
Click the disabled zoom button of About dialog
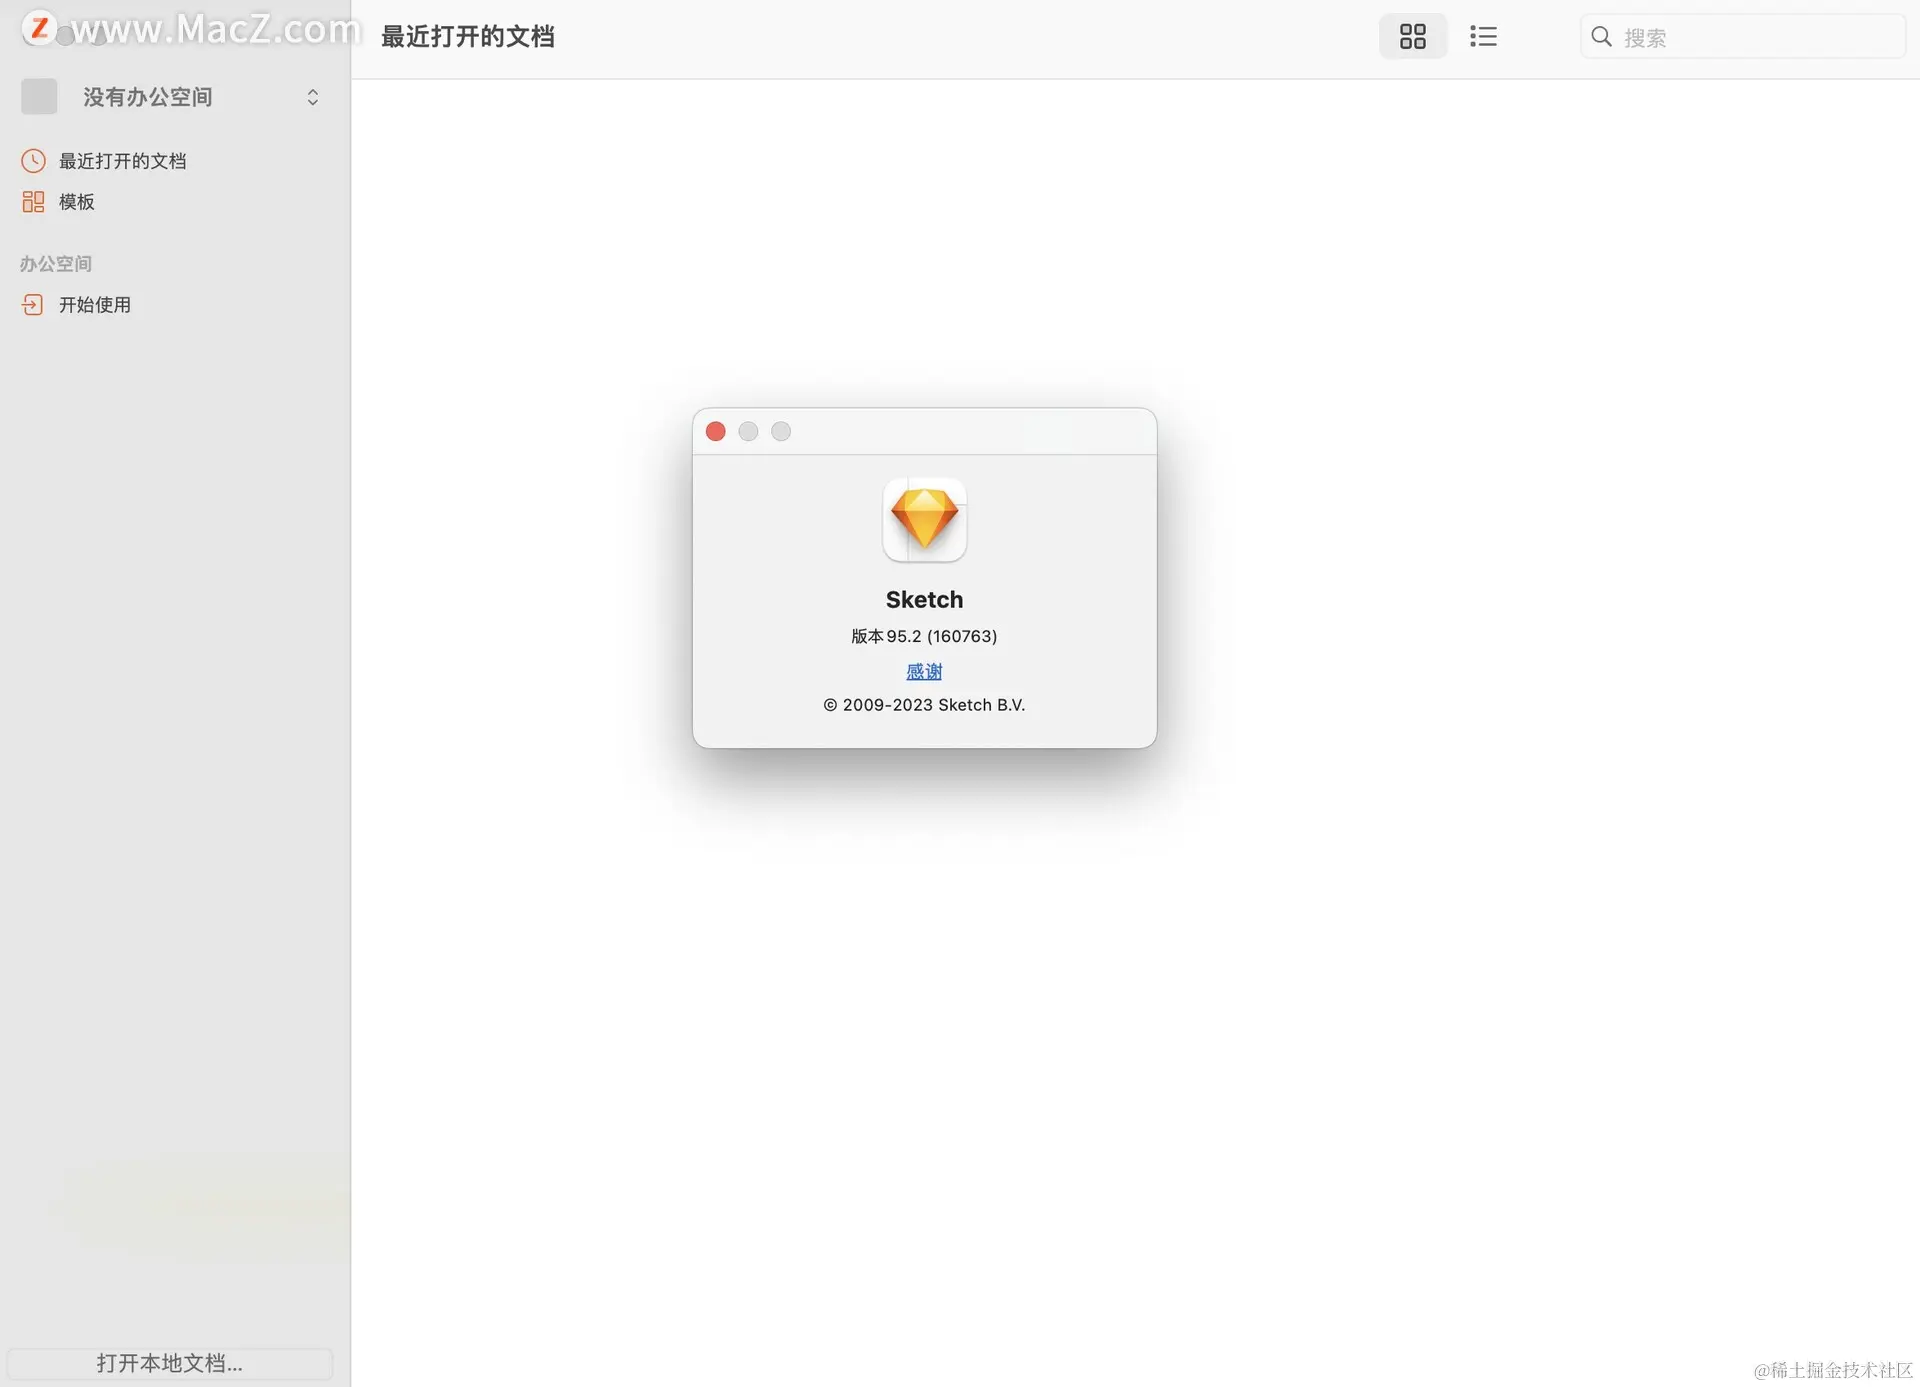point(781,431)
